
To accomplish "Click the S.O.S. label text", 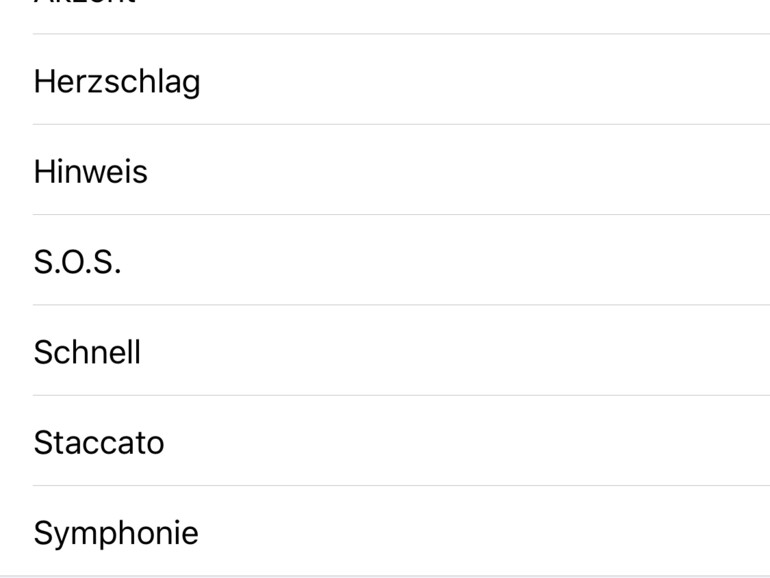I will pos(77,261).
